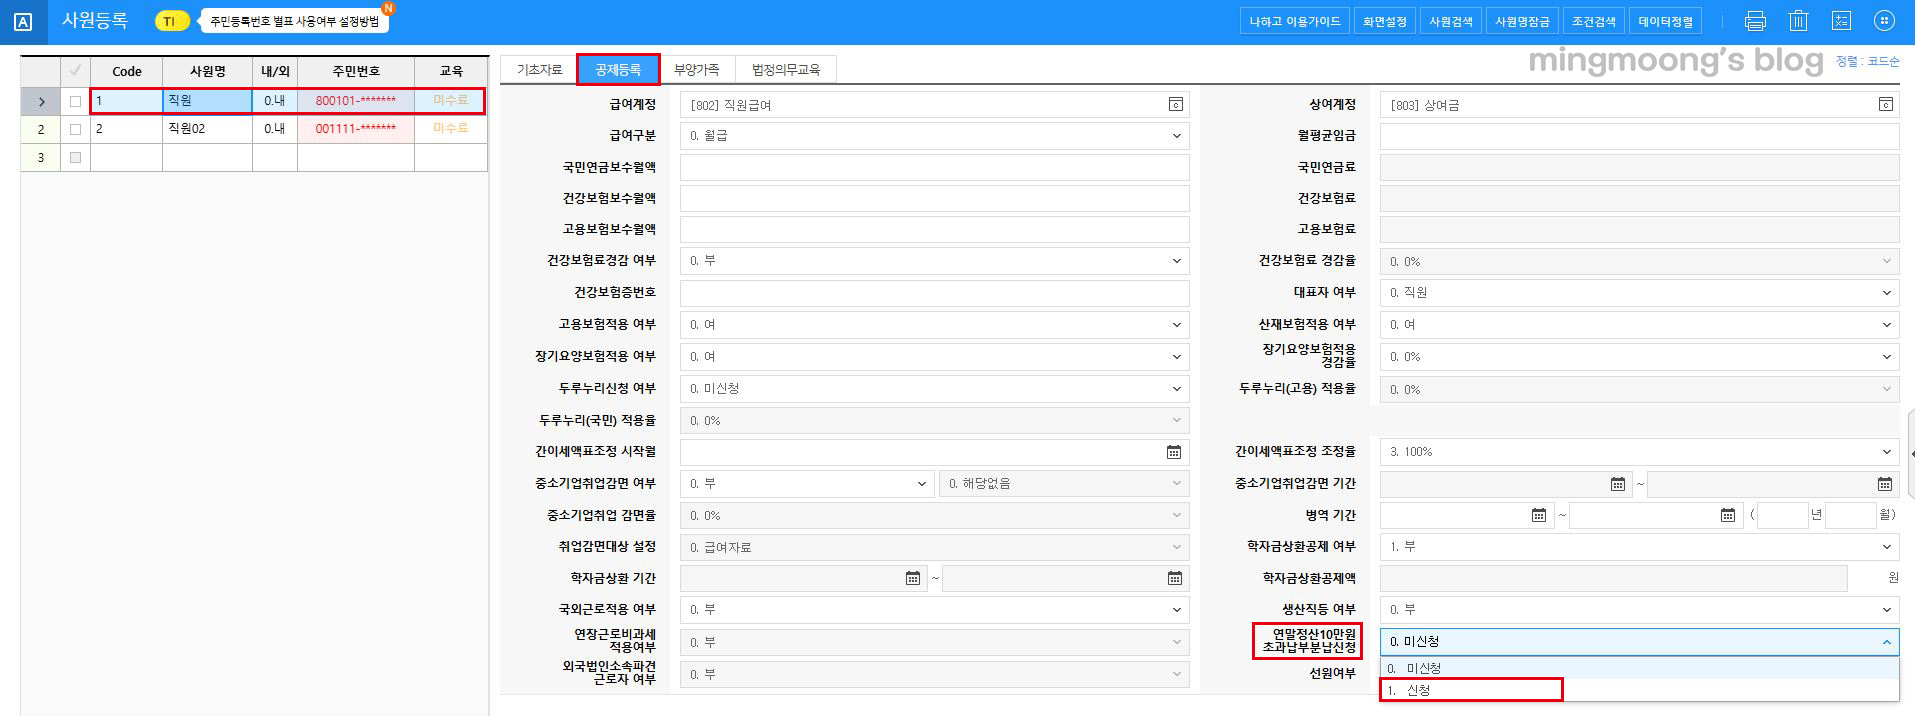Open the calendar for 간이세액표조정 시작월
Viewport: 1915px width, 716px height.
click(1174, 452)
